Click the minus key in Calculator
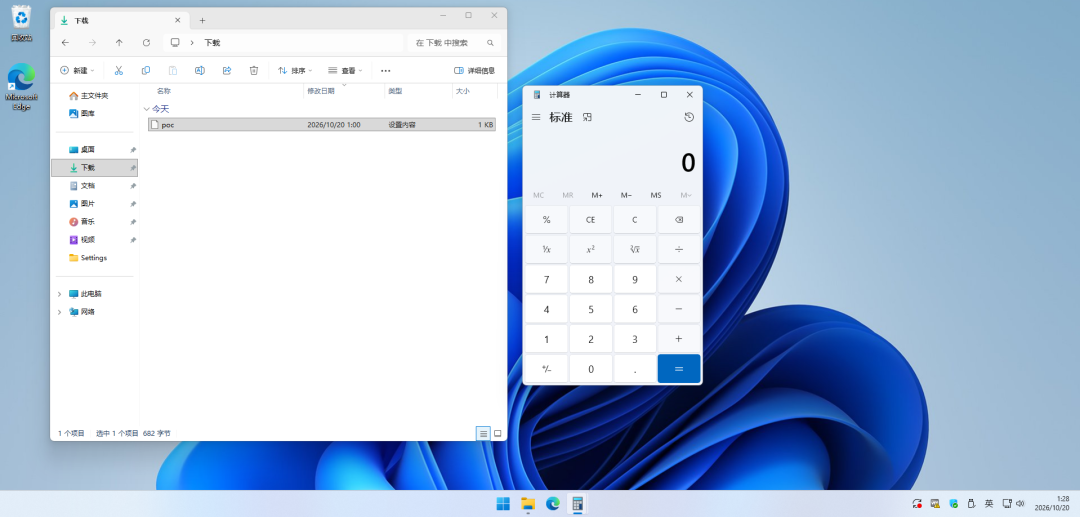This screenshot has width=1080, height=517. (x=678, y=309)
